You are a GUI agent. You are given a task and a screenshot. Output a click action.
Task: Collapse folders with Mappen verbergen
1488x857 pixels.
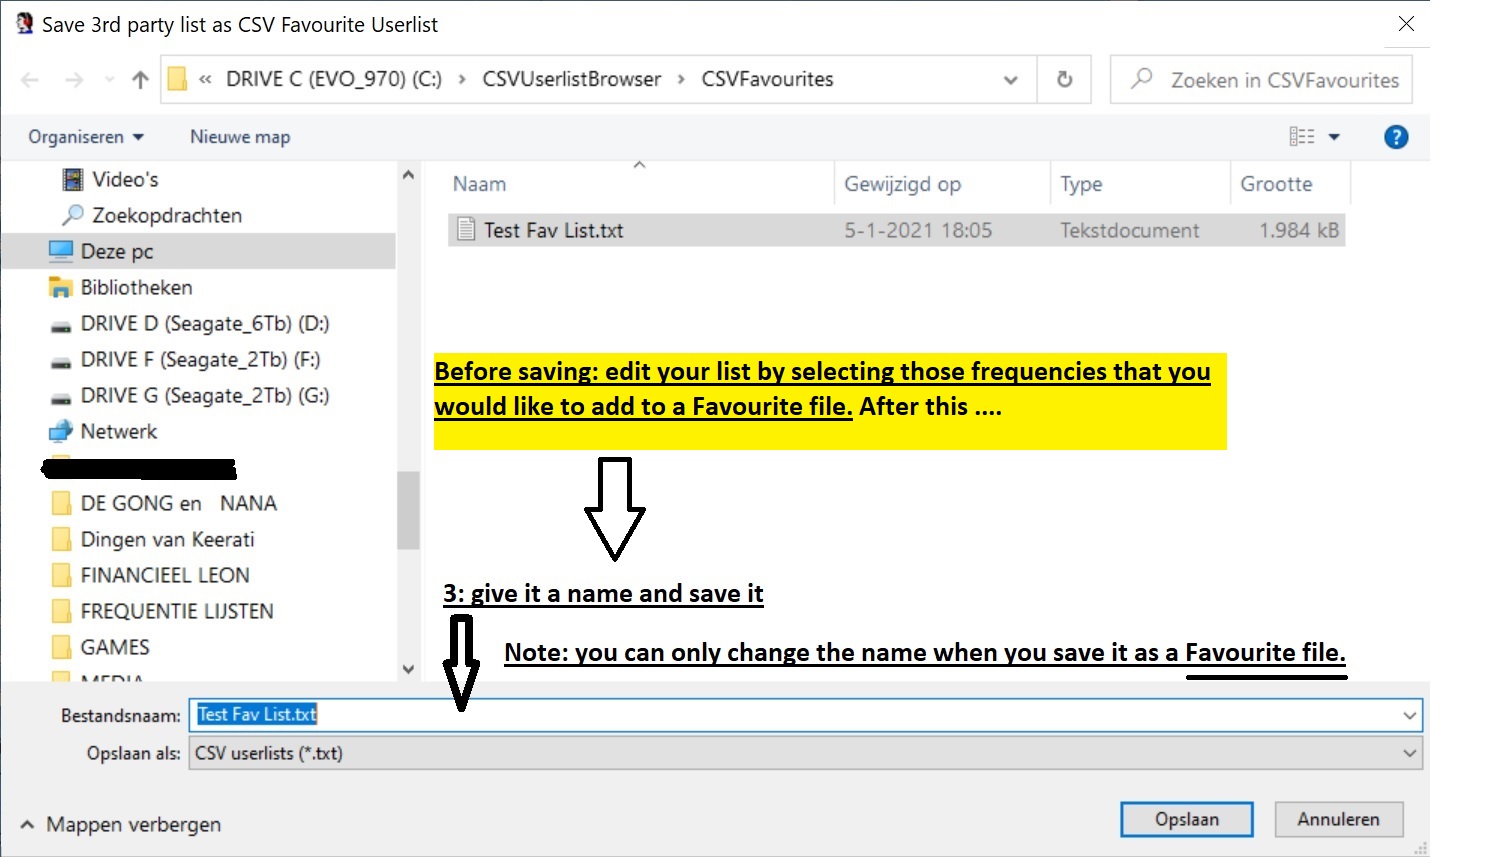click(120, 824)
